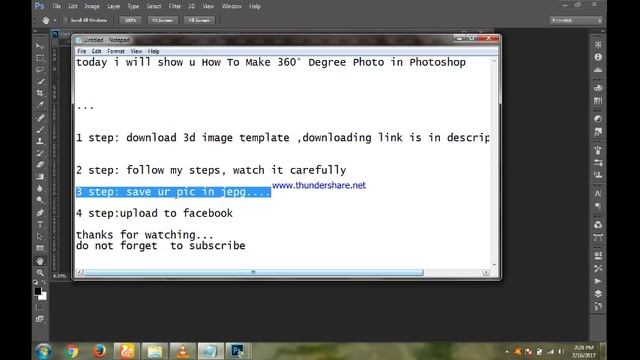Viewport: 640px width, 360px height.
Task: Open Google Chrome from the taskbar
Action: (71, 351)
